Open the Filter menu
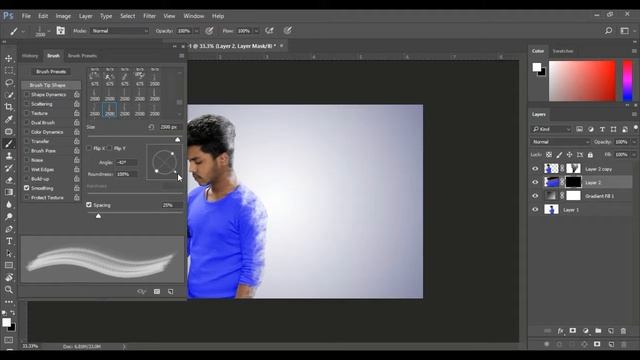Viewport: 640px width, 360px height. click(x=149, y=16)
